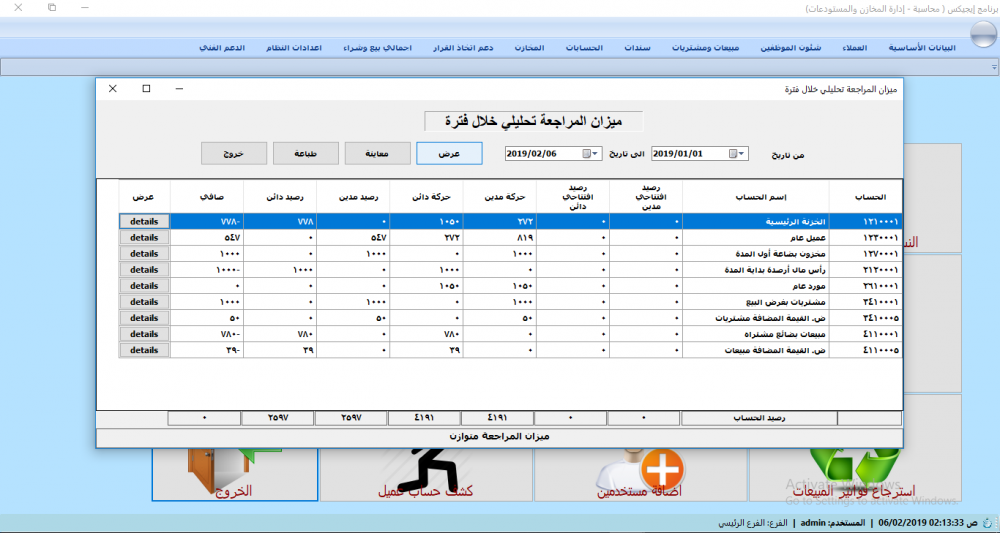Click the معاينة preview button

378,154
